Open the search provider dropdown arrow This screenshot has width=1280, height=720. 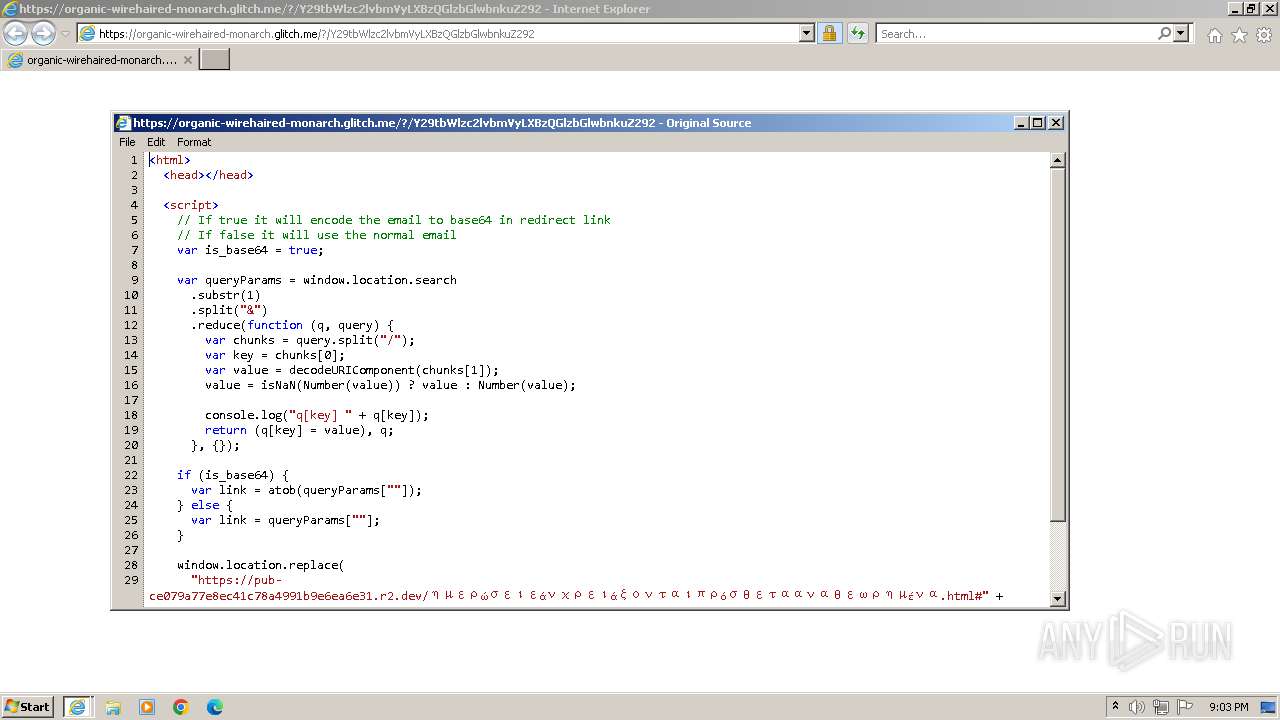tap(1181, 33)
